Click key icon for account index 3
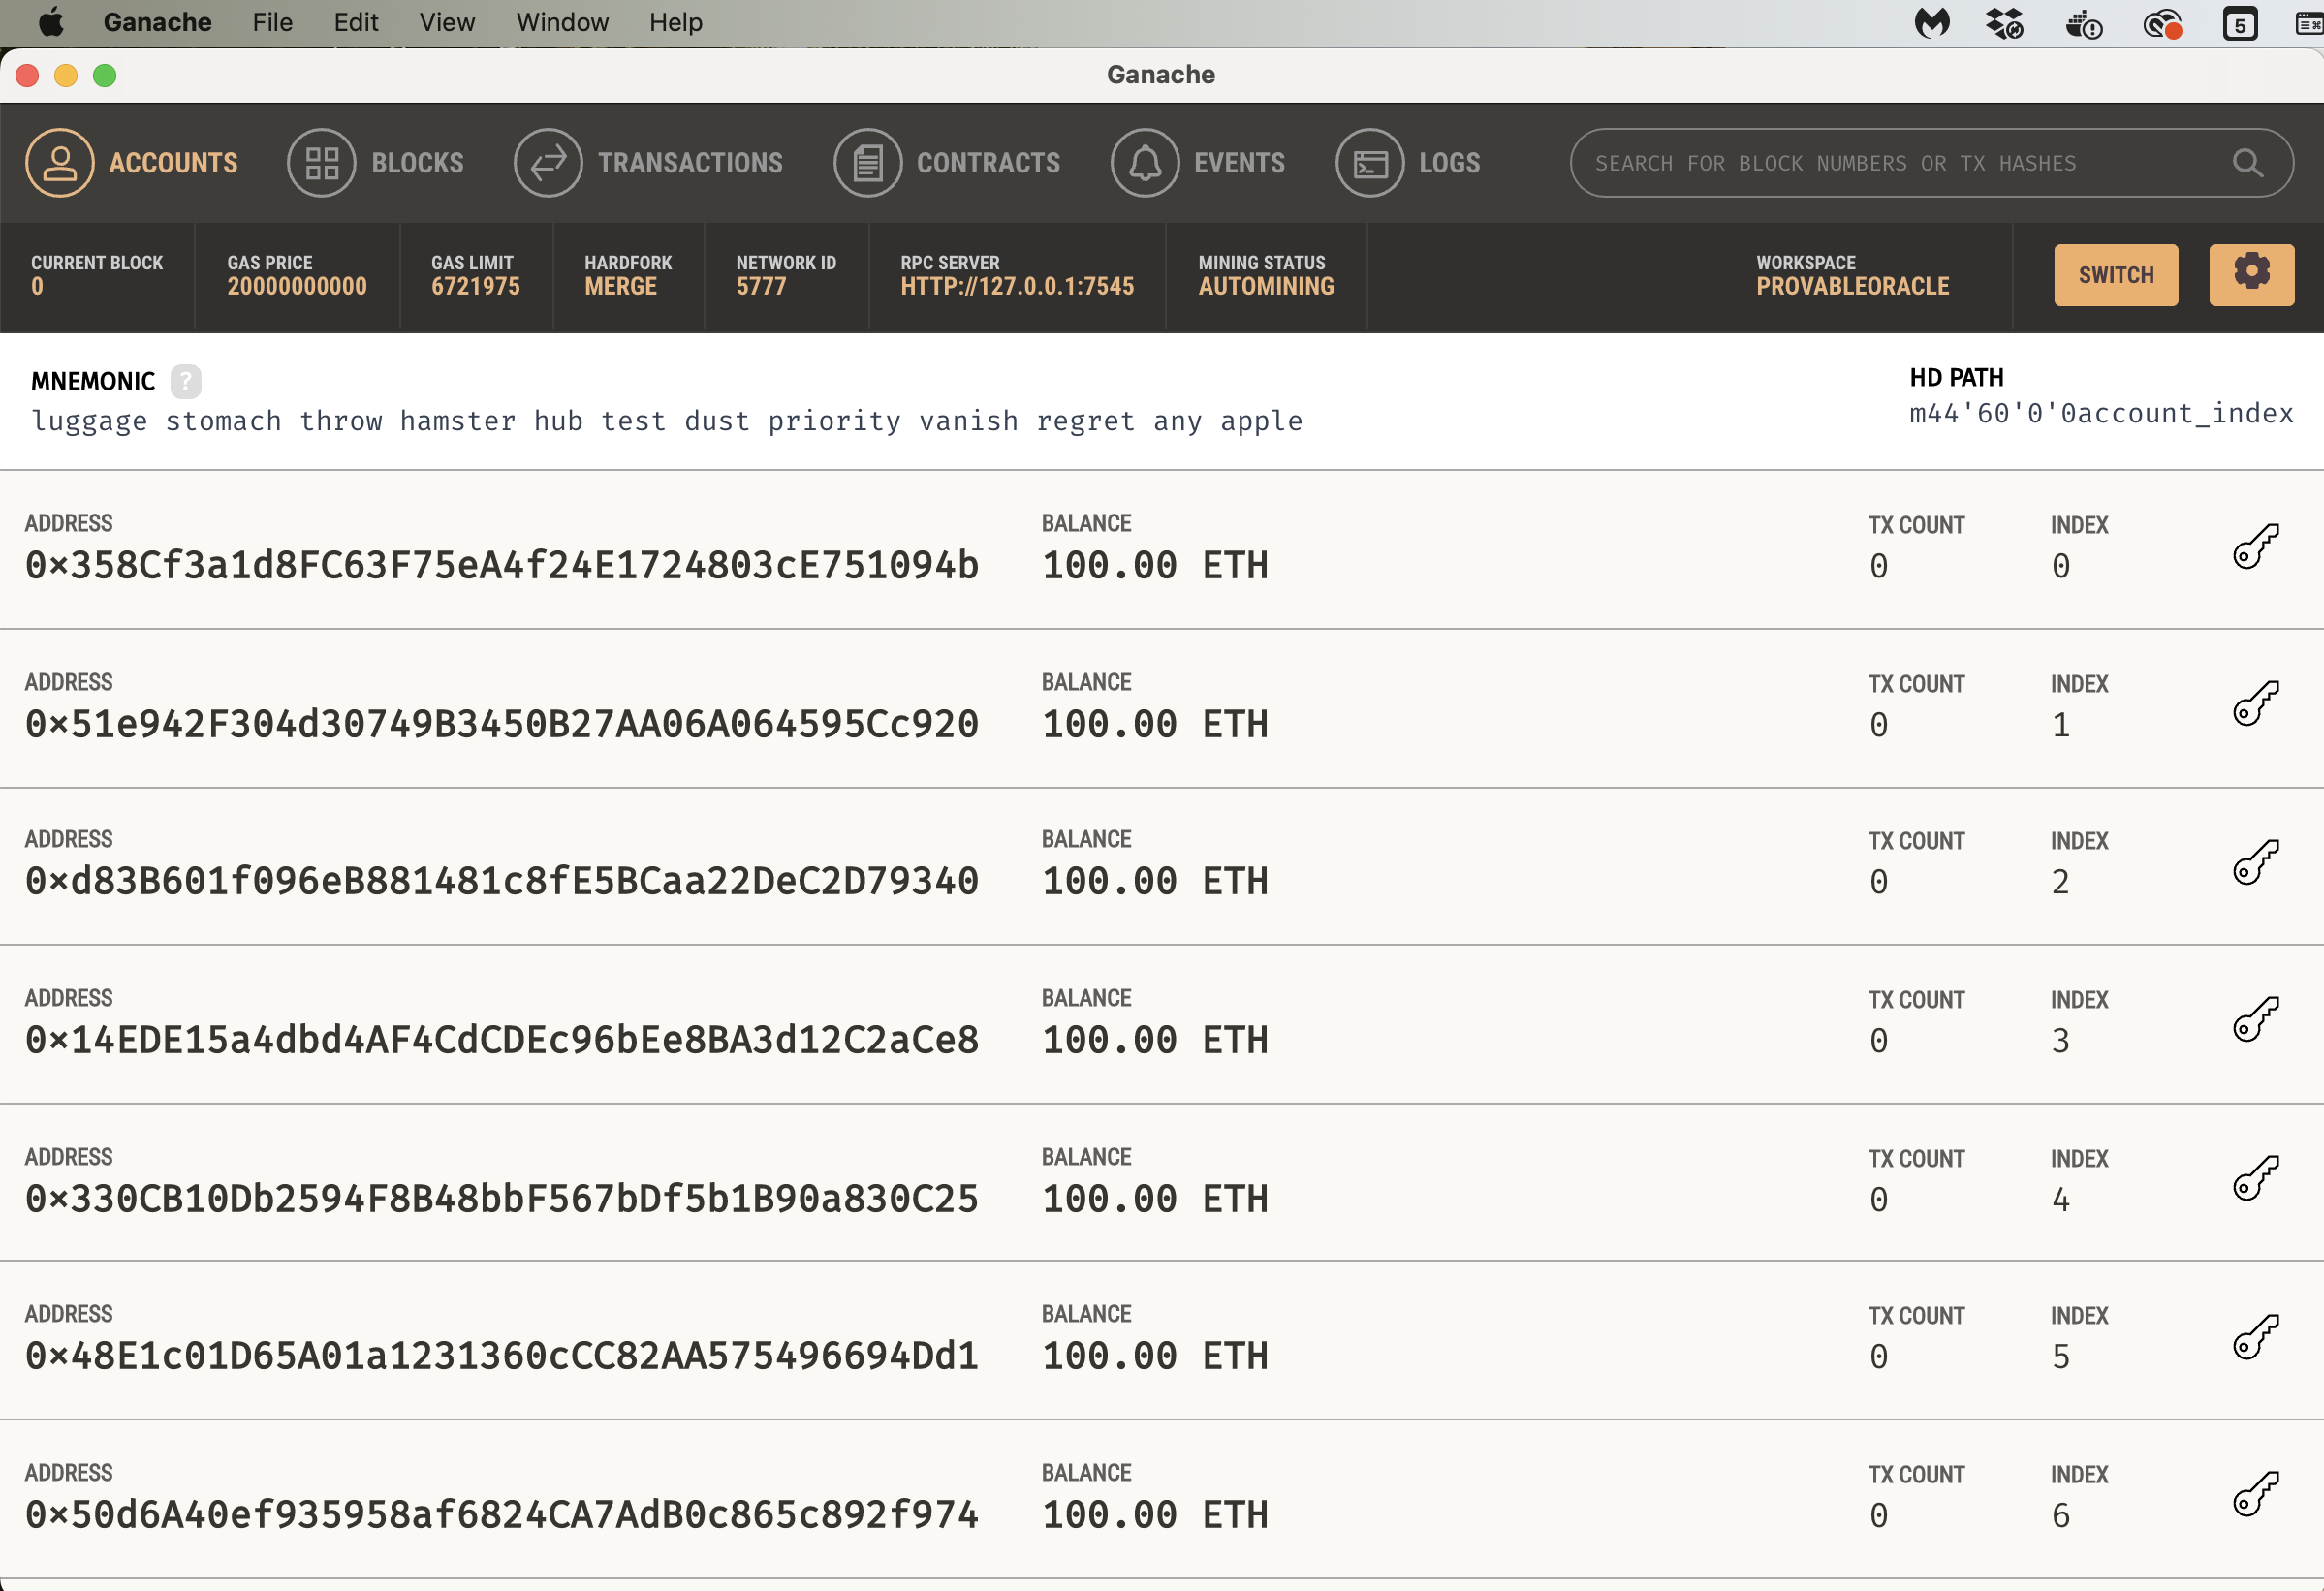The width and height of the screenshot is (2324, 1591). tap(2255, 1020)
